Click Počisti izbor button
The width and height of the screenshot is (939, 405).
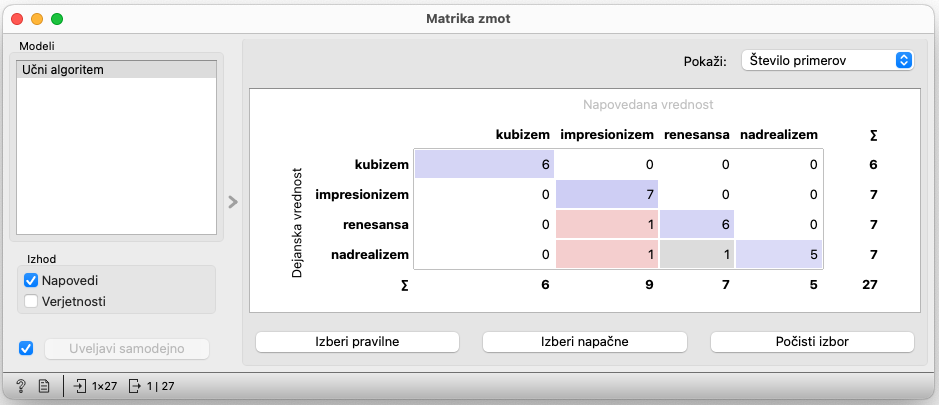(x=812, y=342)
